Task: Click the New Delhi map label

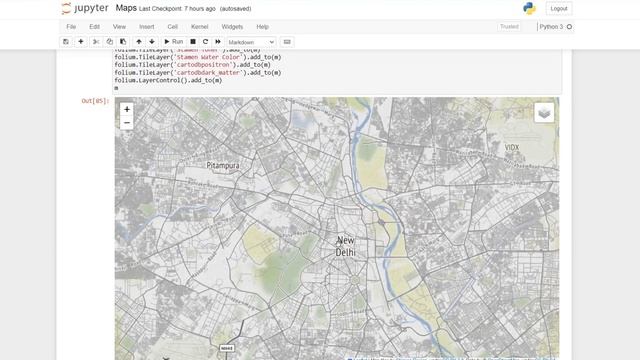Action: [x=345, y=246]
